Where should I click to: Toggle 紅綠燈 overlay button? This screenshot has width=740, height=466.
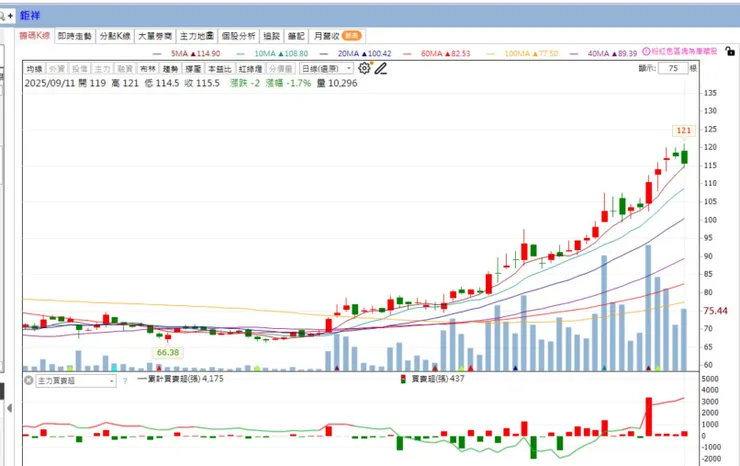pos(251,69)
